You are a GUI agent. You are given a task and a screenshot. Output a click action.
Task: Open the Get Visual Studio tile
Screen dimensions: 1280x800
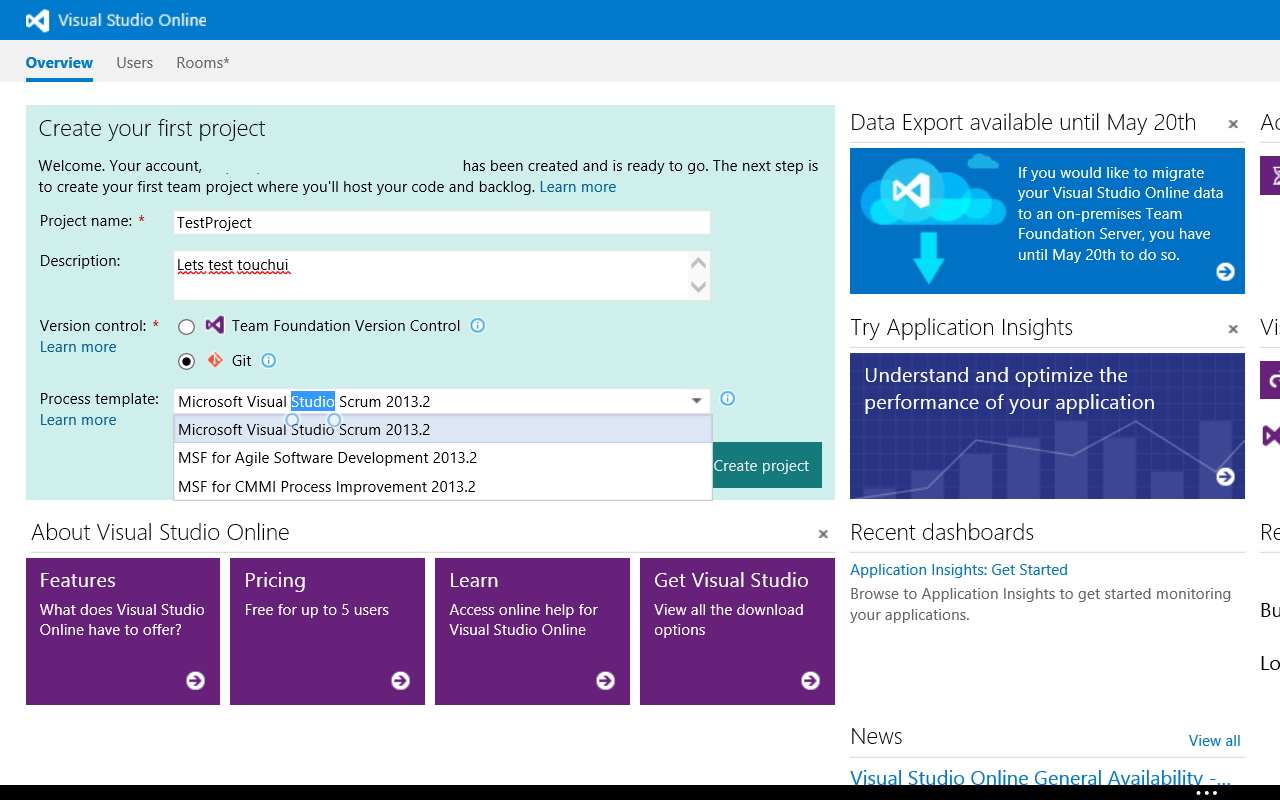(737, 631)
